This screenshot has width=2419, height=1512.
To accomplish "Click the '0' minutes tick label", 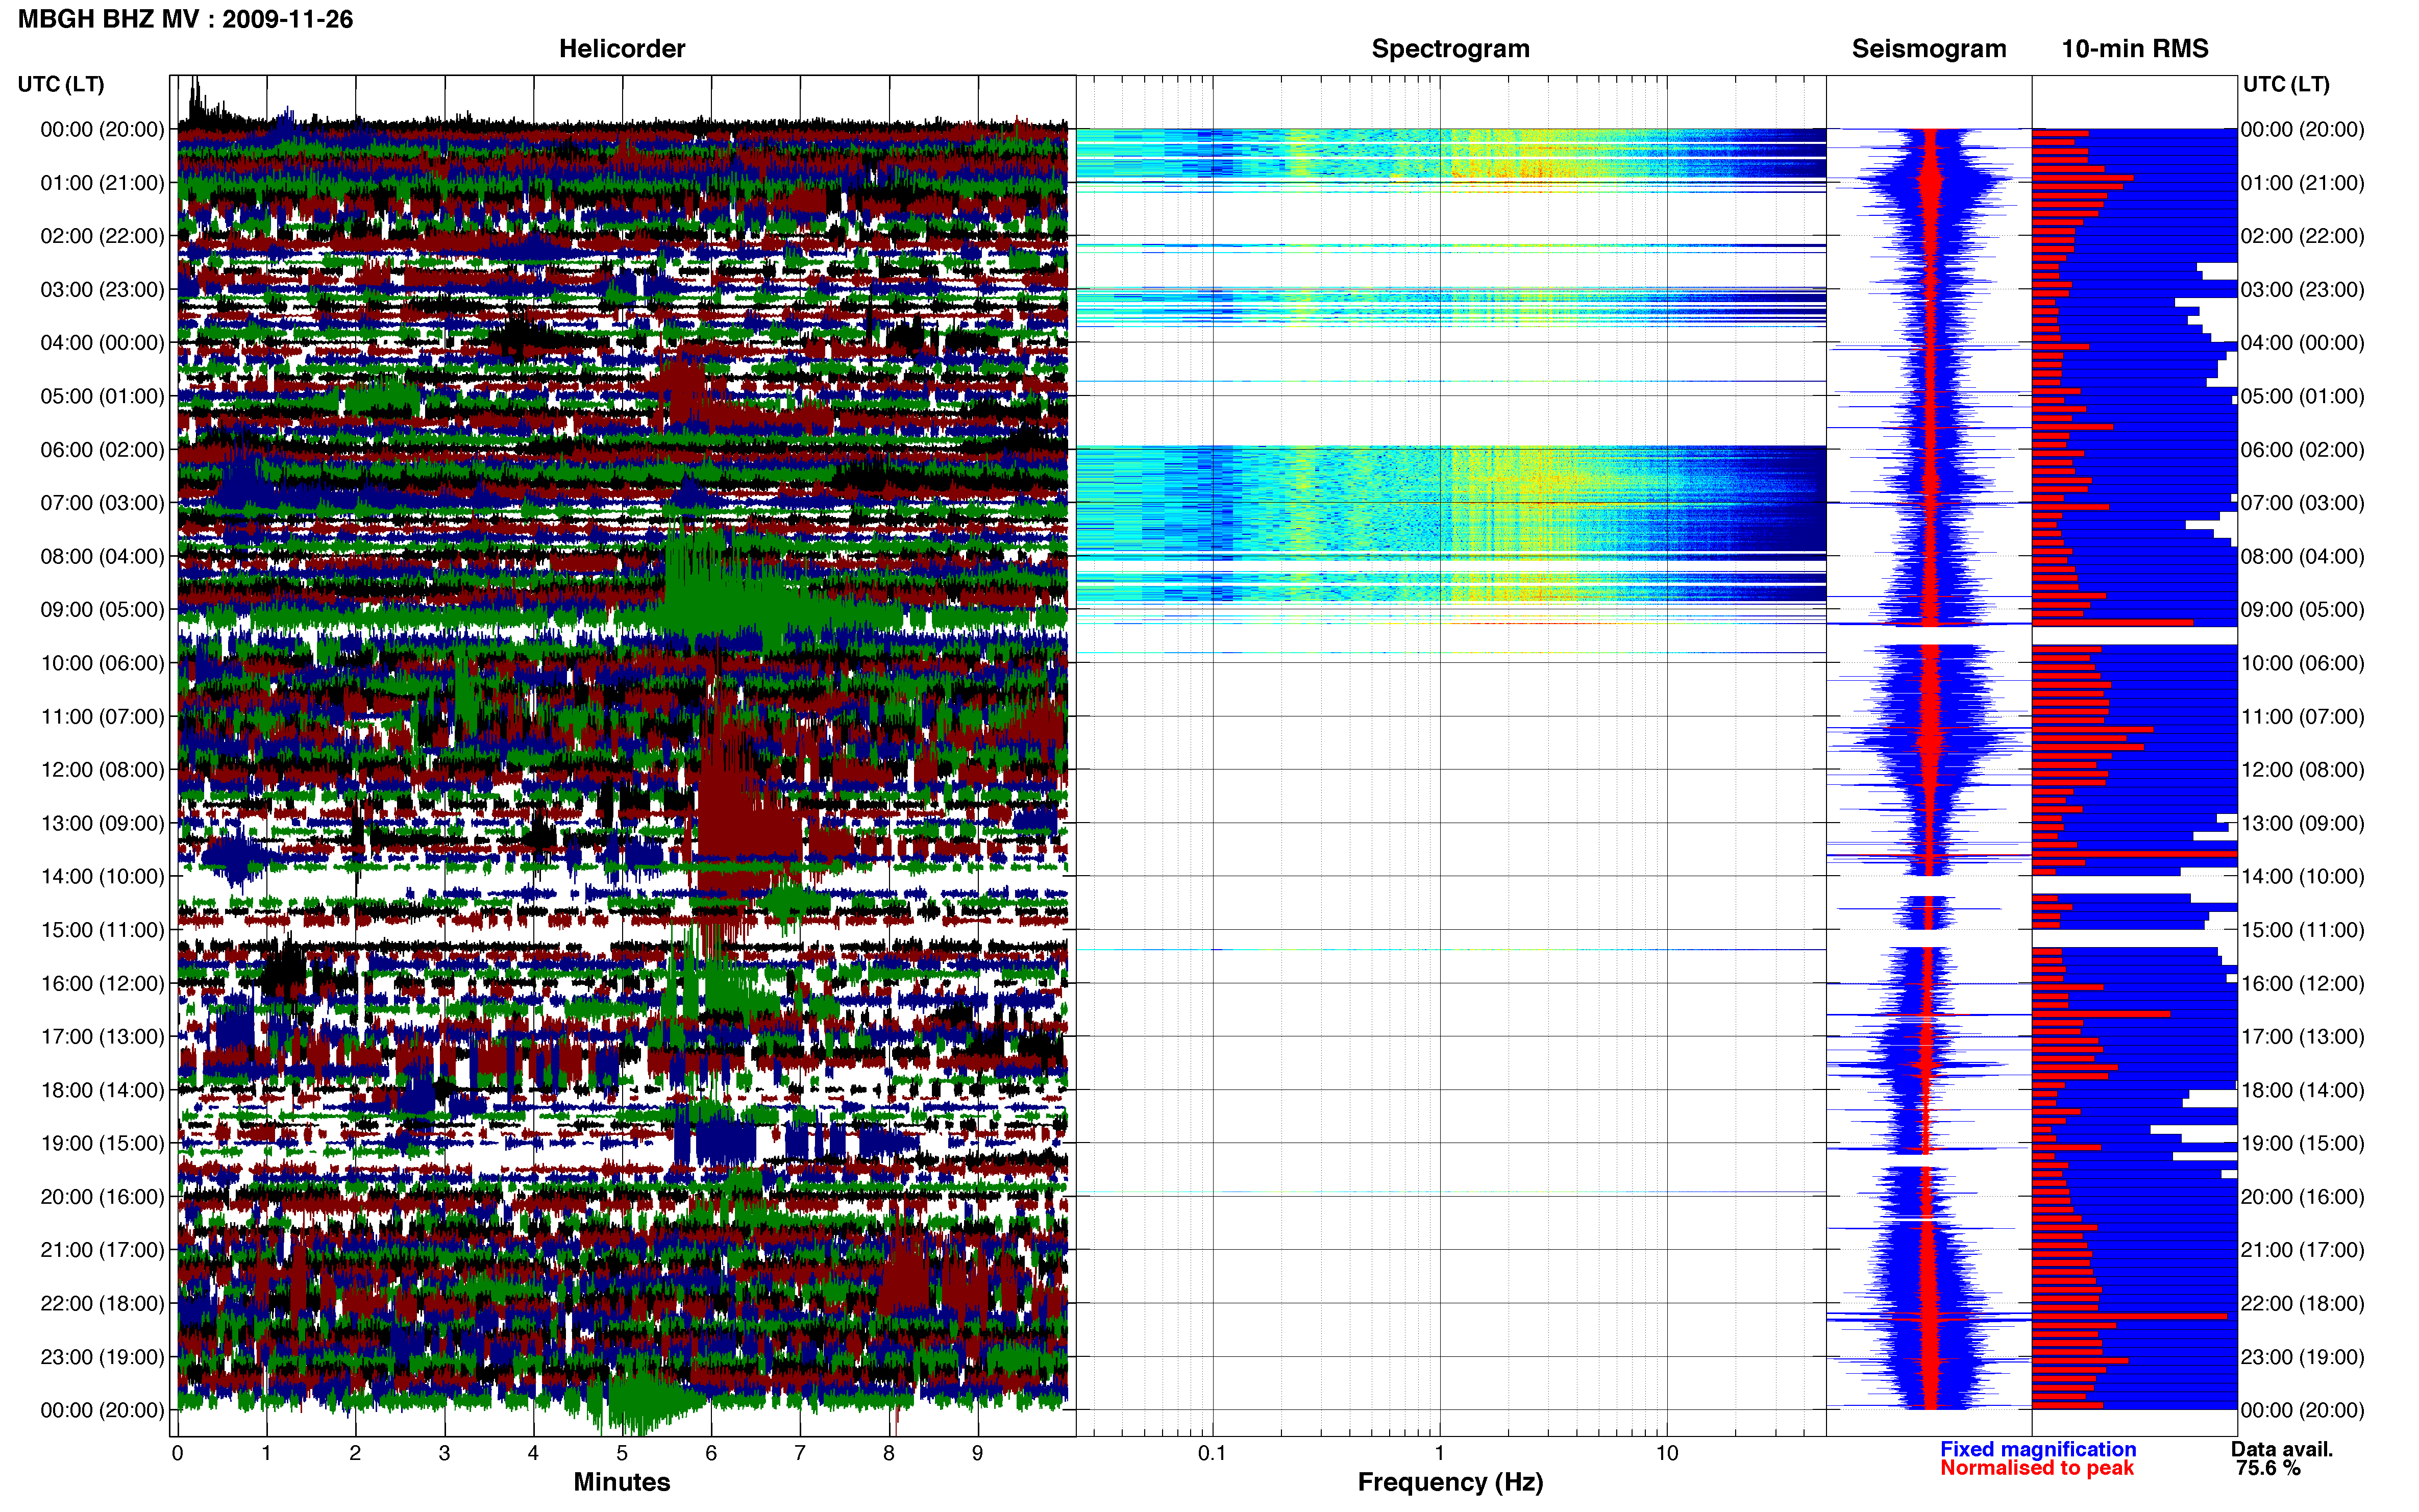I will (177, 1453).
